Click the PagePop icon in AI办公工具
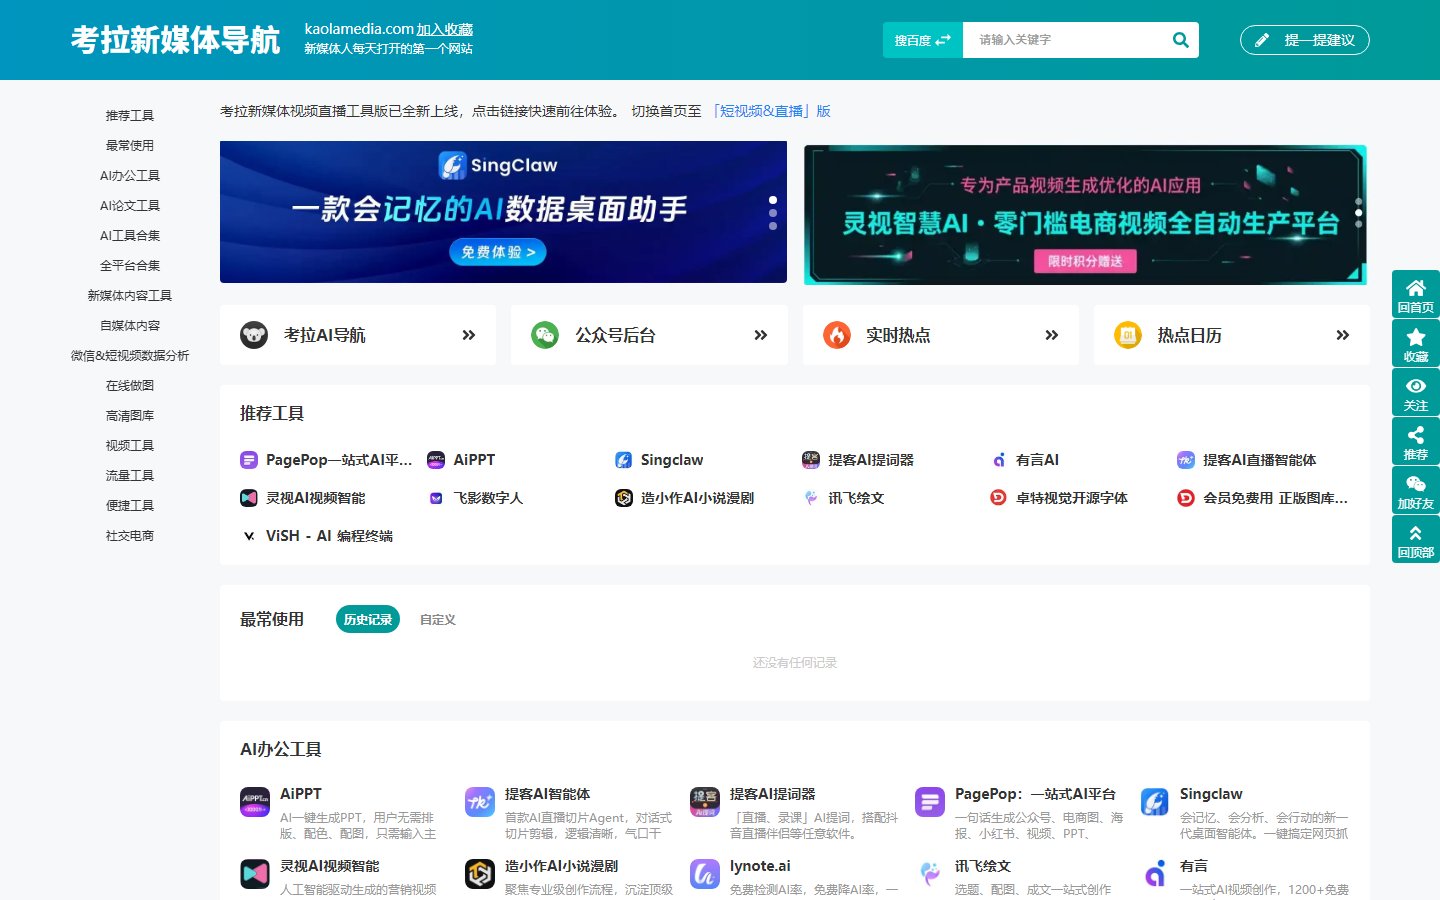Screen dimensions: 1440x900 [930, 802]
